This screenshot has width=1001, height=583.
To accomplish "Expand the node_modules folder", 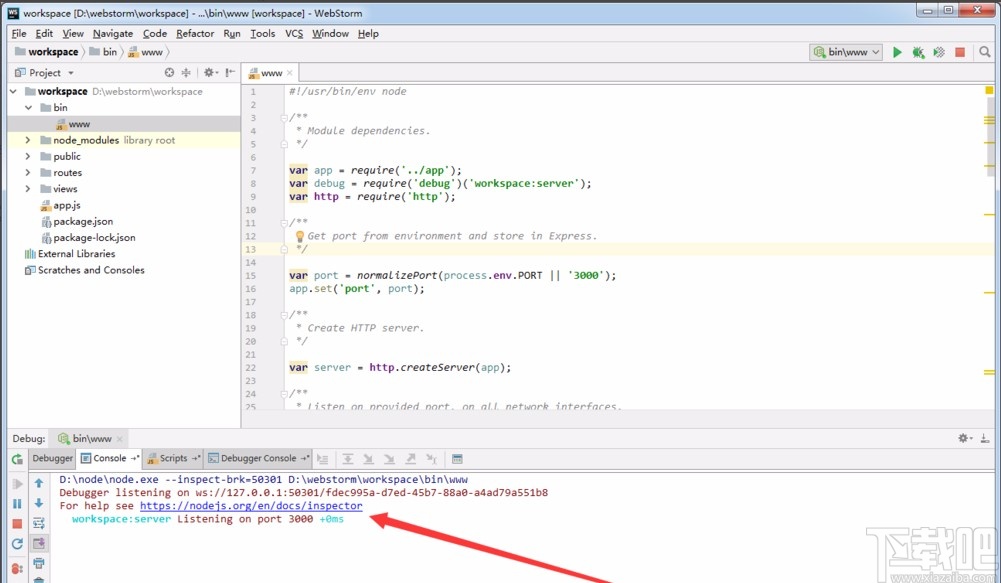I will [x=28, y=141].
